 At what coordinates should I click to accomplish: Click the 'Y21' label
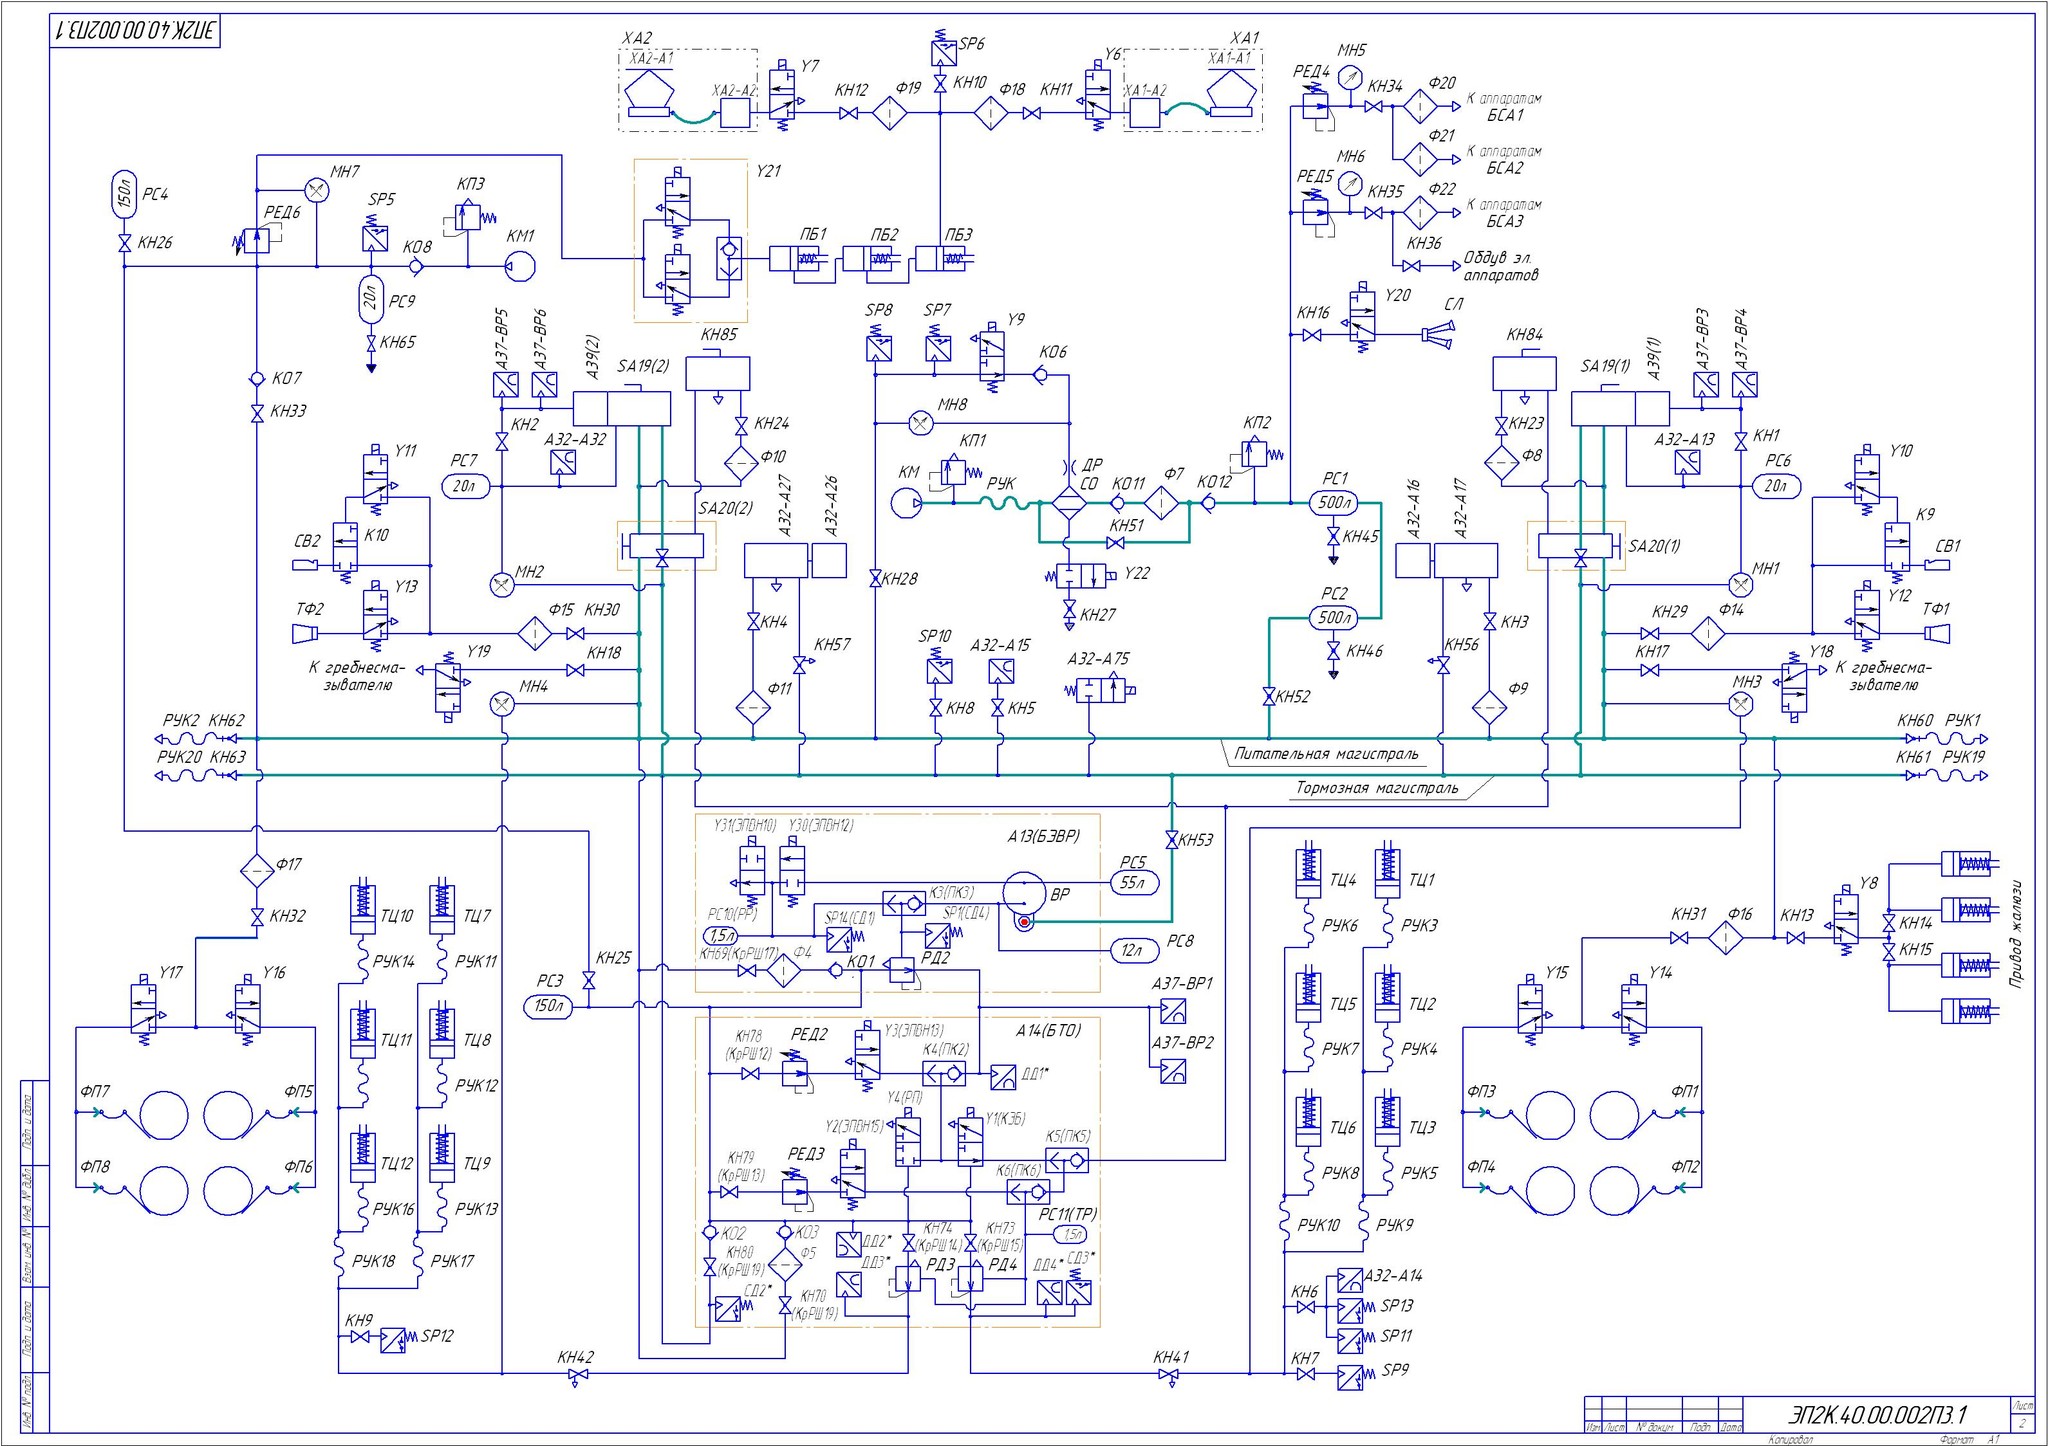767,171
